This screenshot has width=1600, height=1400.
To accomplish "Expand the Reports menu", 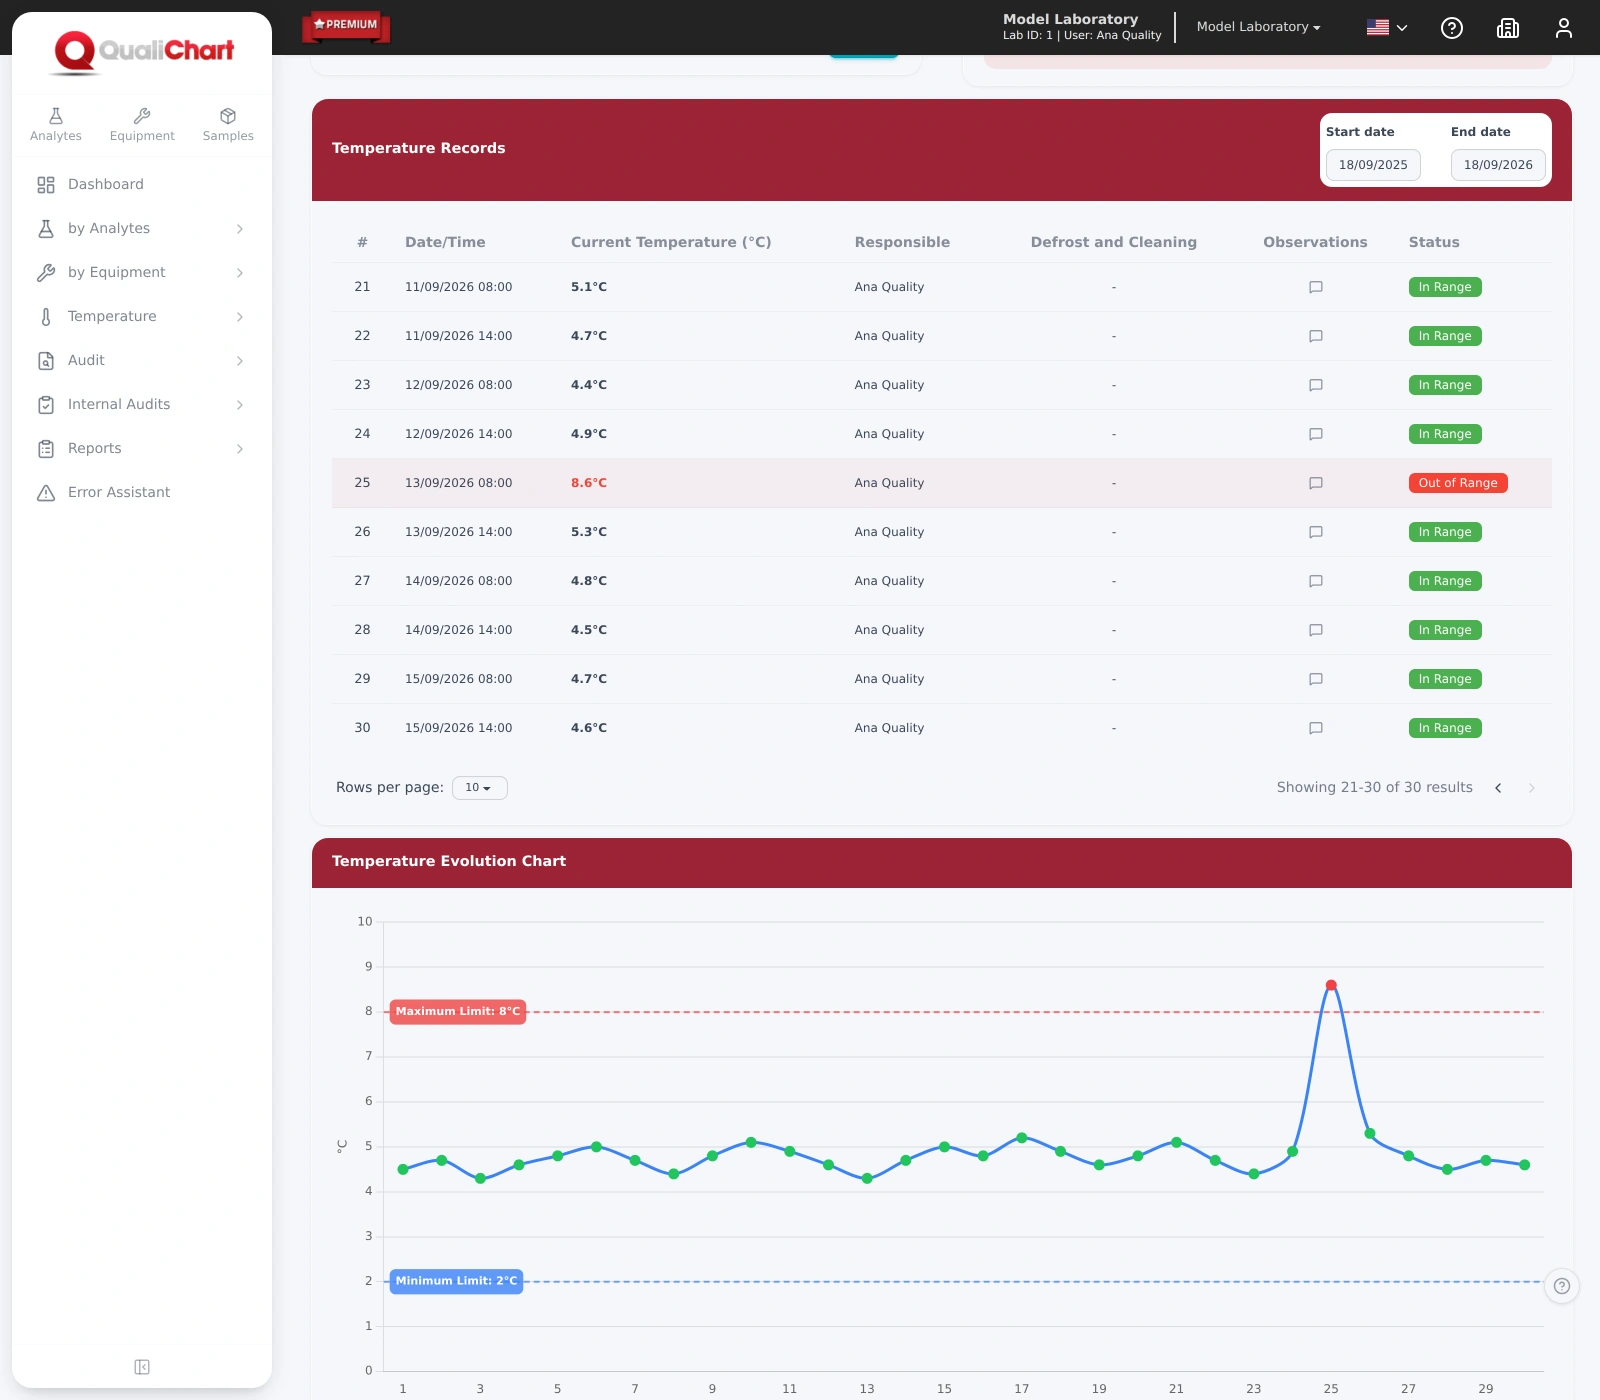I will pos(141,448).
